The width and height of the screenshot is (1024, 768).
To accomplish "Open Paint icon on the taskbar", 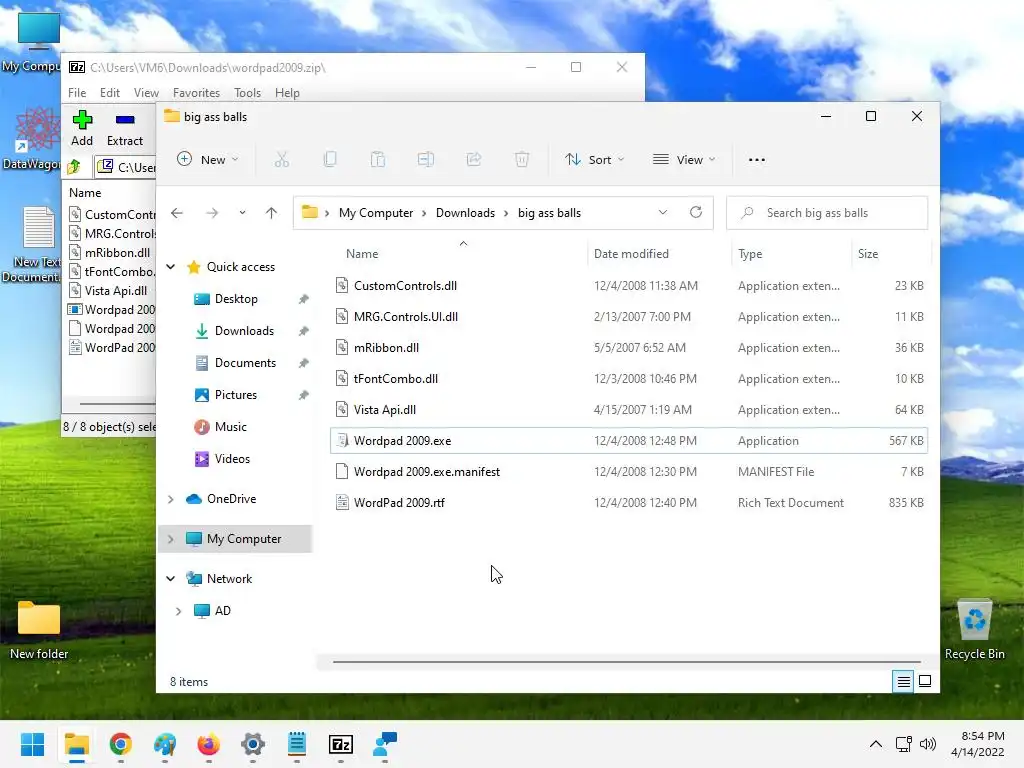I will point(165,744).
